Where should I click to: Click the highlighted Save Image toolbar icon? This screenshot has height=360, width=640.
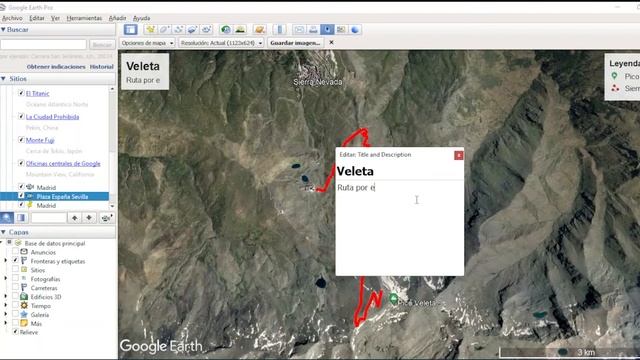point(327,29)
